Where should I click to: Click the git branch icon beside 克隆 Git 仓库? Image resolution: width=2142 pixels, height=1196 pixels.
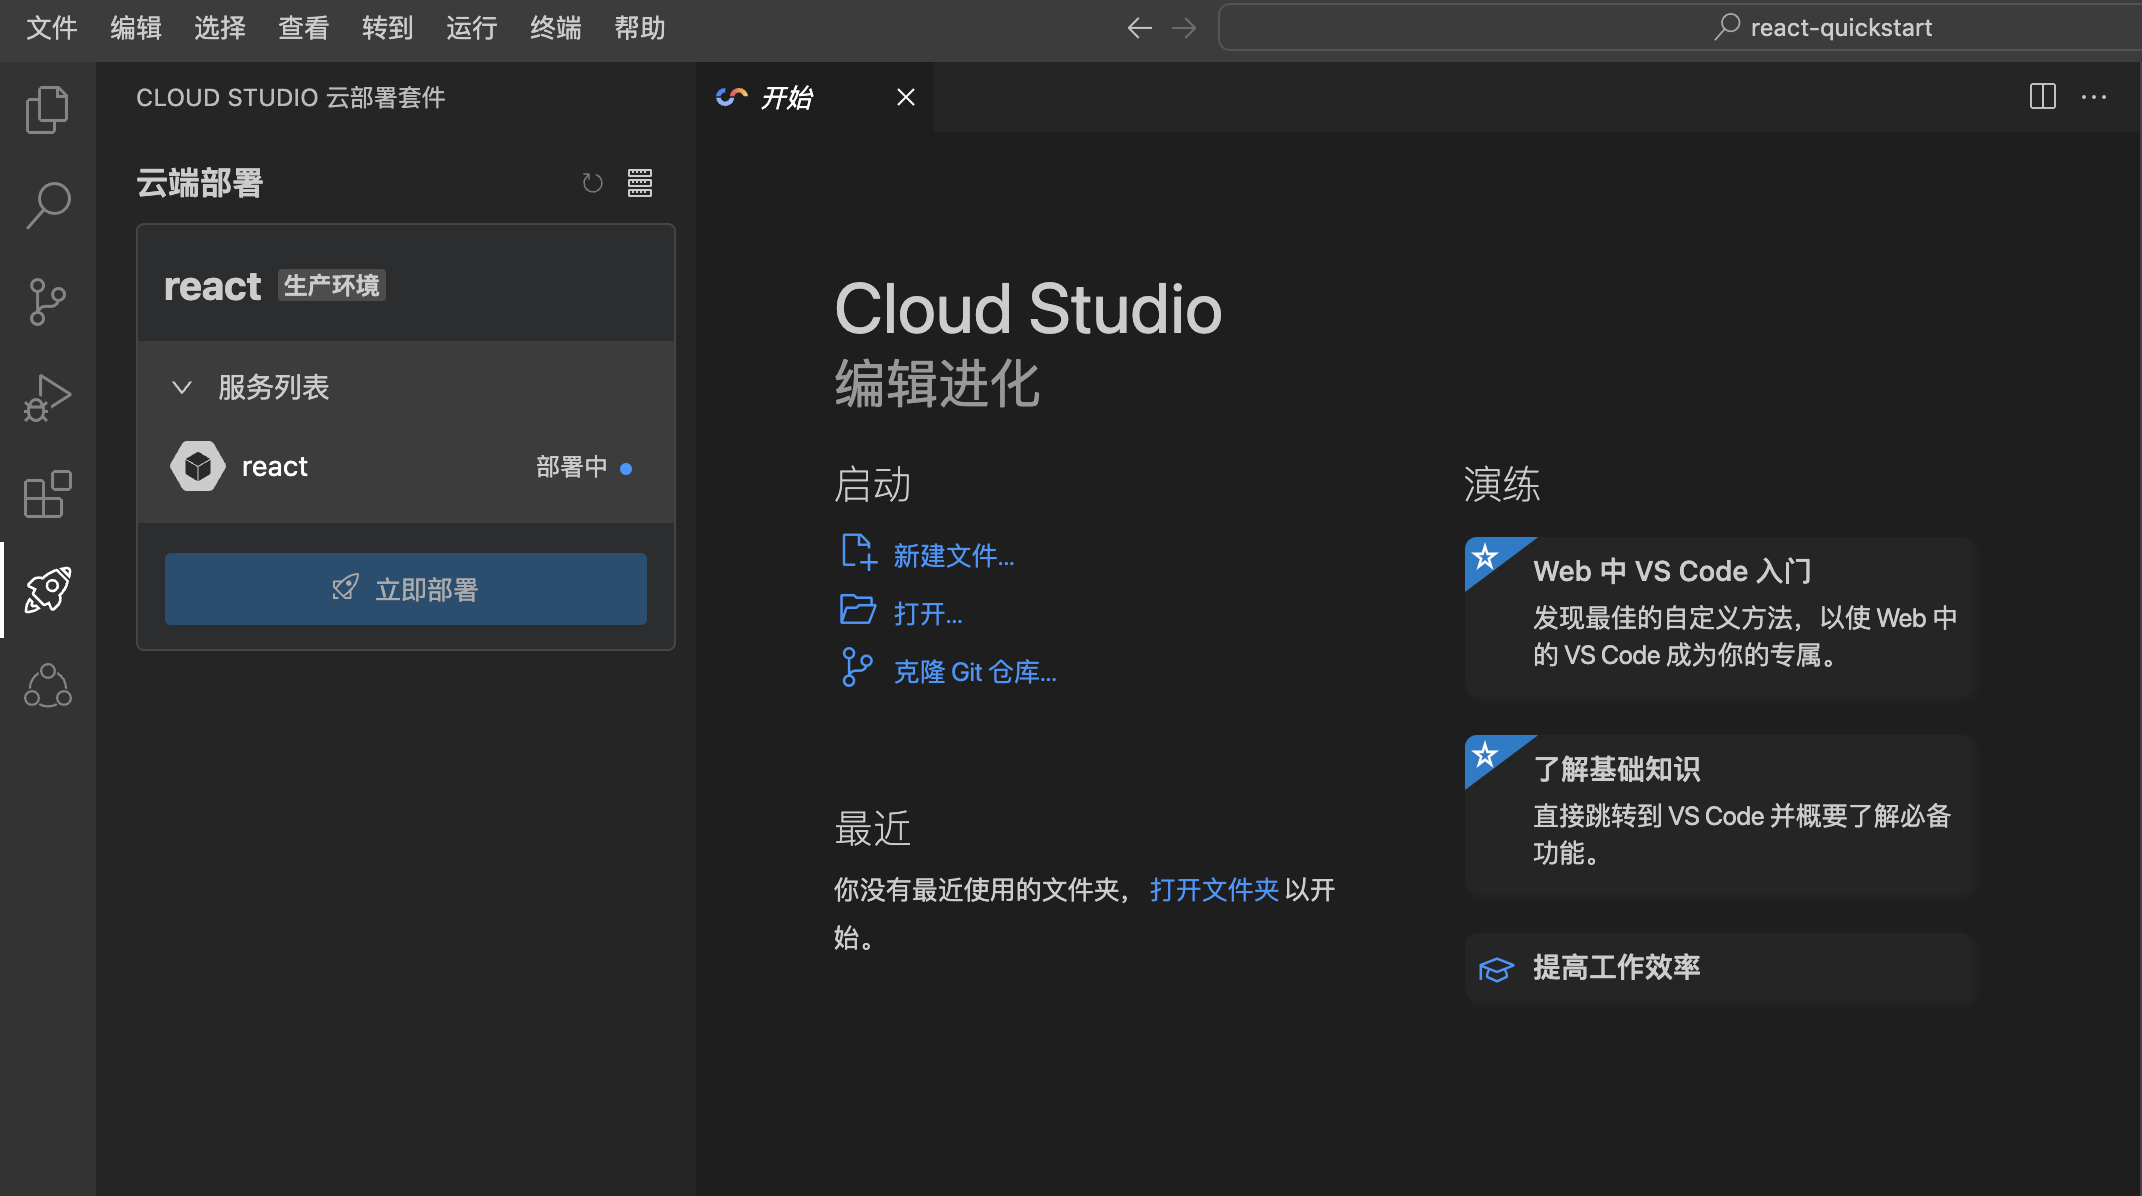857,667
